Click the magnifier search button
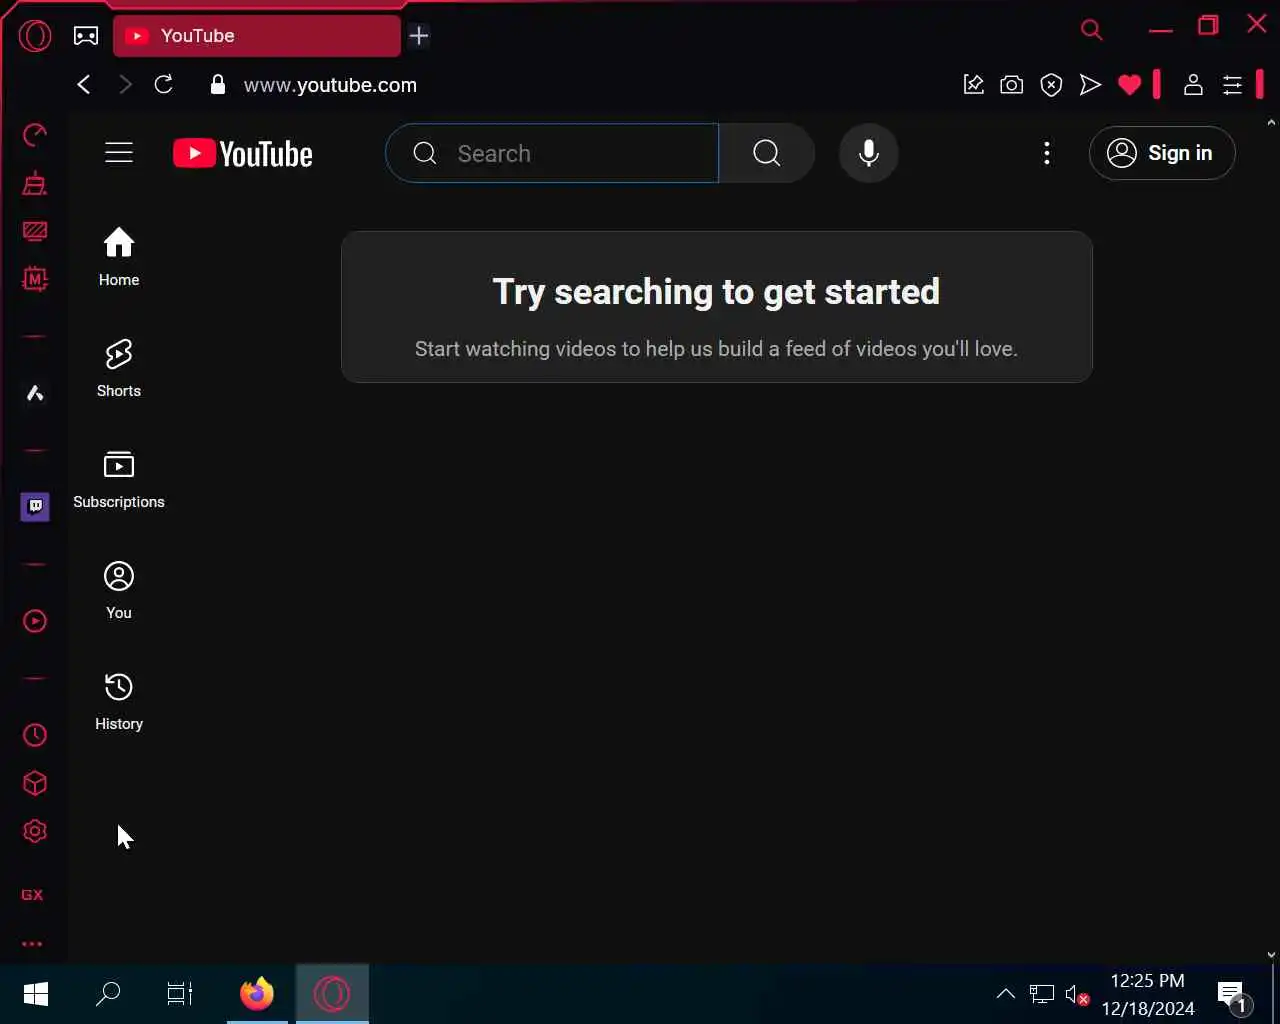1280x1024 pixels. pos(767,153)
